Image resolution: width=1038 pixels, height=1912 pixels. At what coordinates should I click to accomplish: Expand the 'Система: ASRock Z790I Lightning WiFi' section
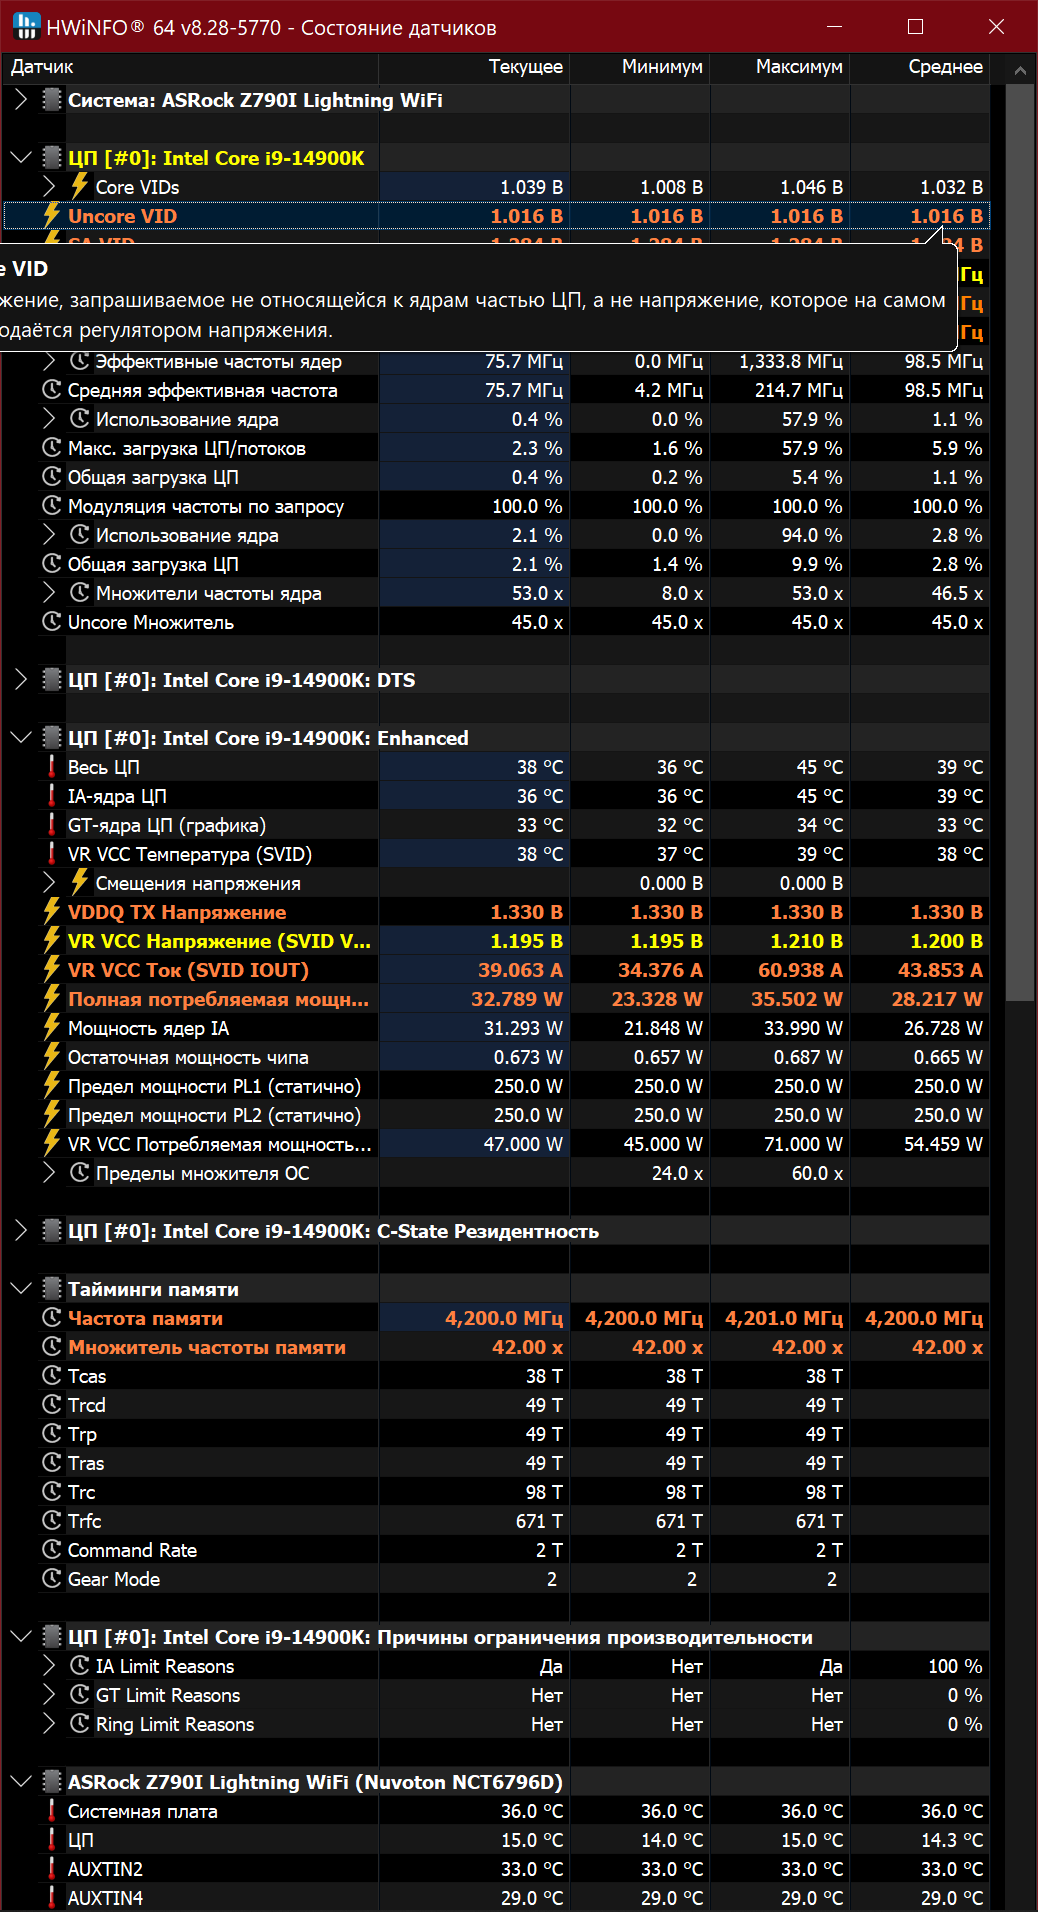[x=21, y=100]
